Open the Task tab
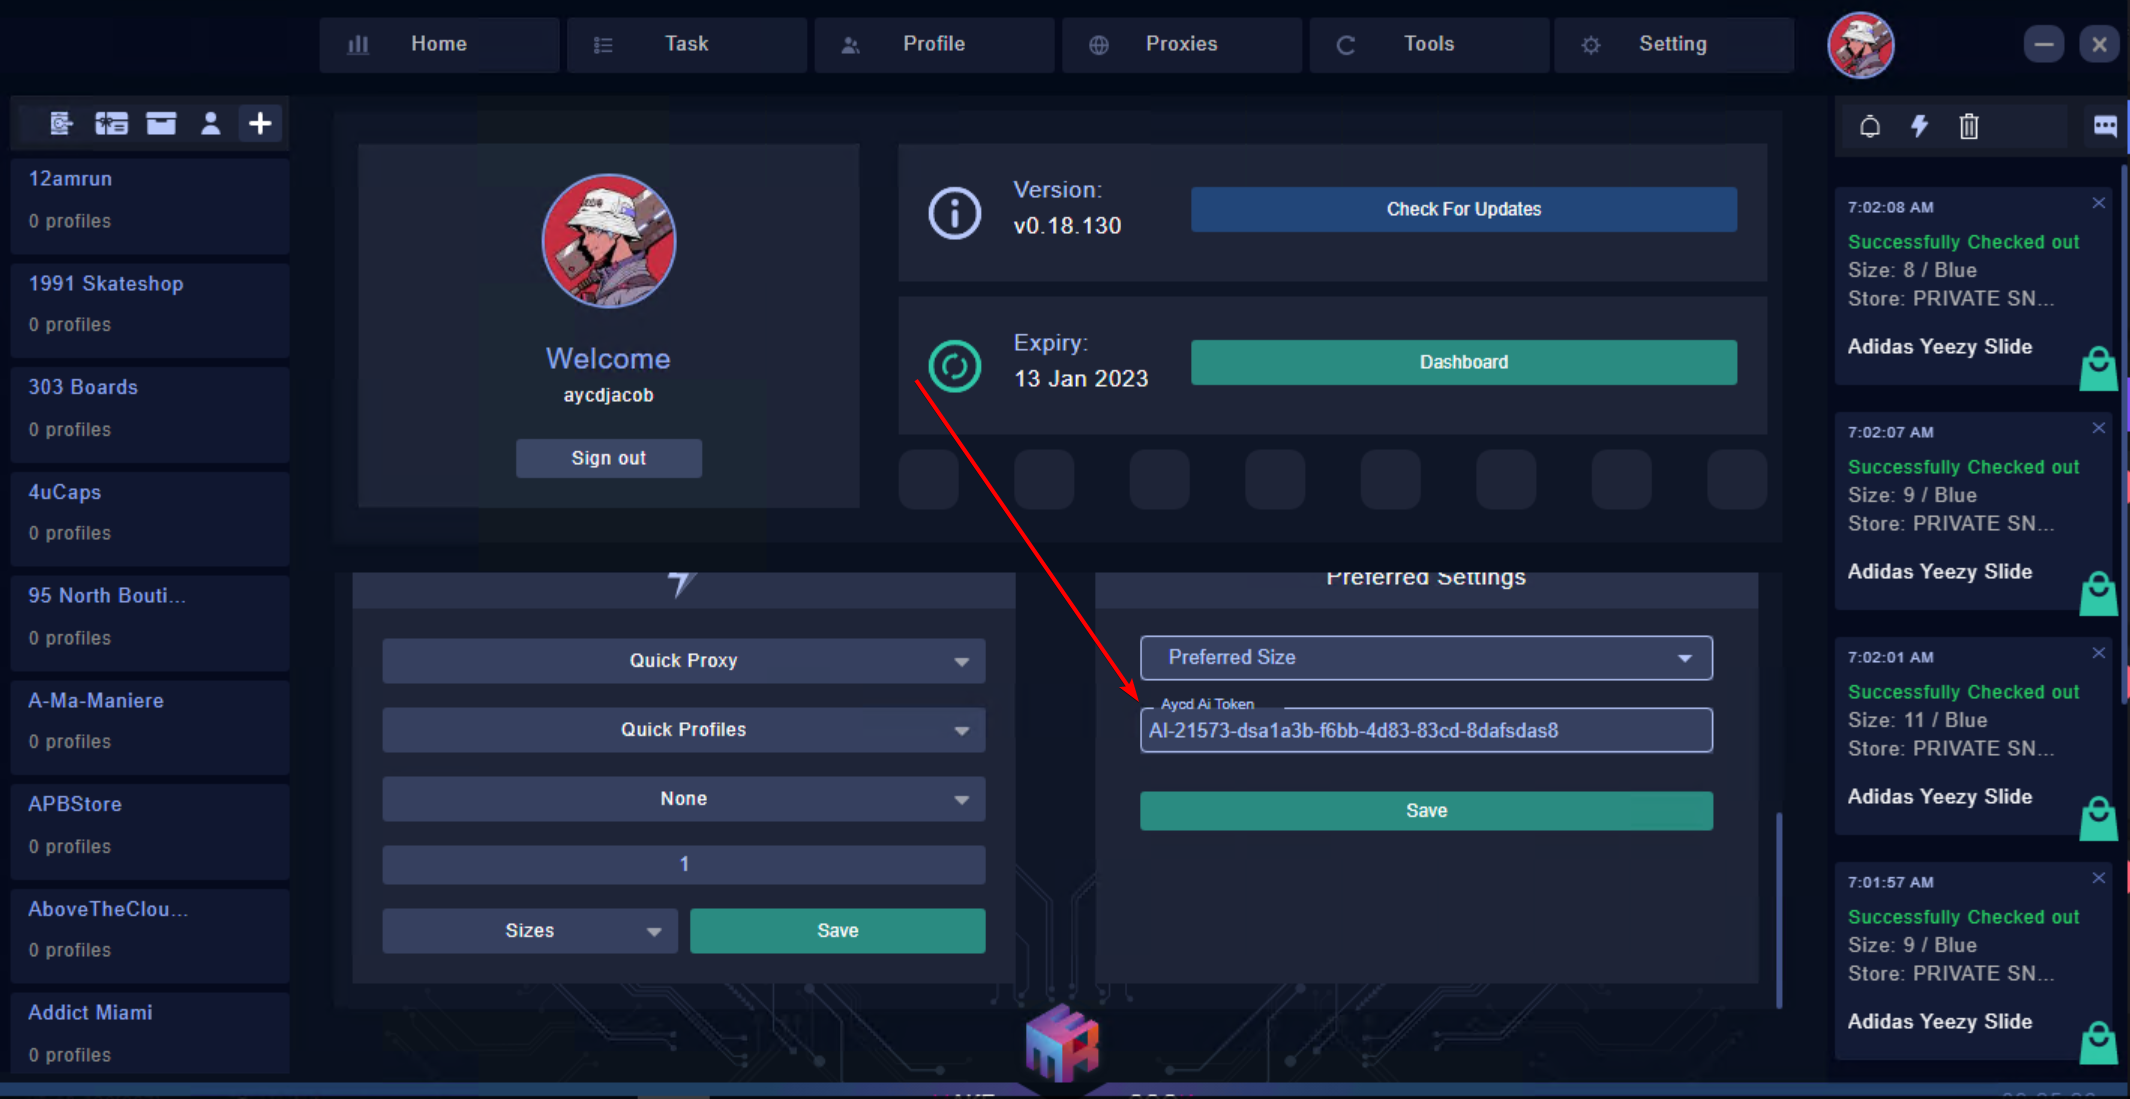2130x1099 pixels. [686, 44]
